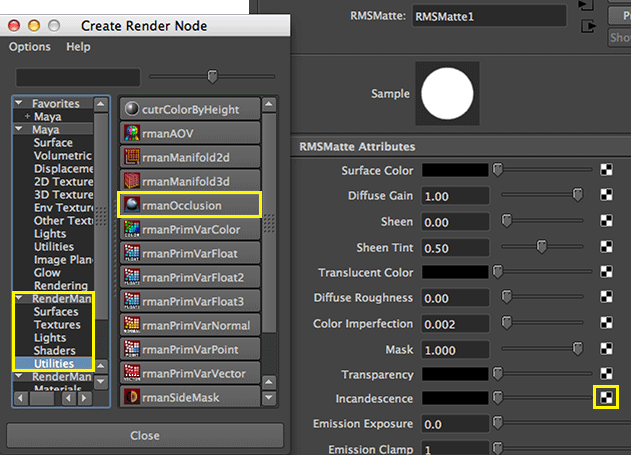Collapse the Favorites category

[19, 103]
